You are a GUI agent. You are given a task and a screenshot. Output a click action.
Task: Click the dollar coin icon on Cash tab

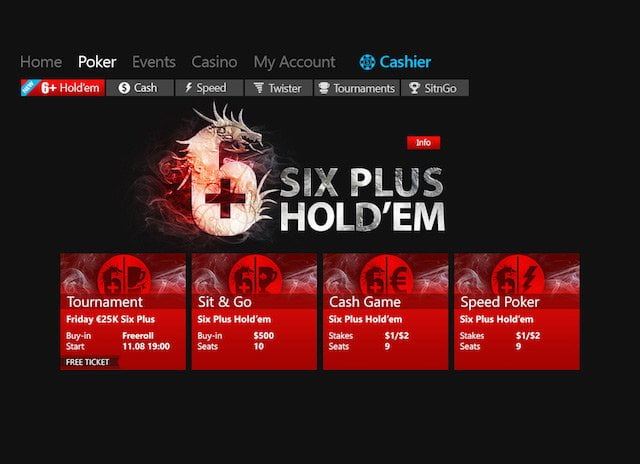coord(124,88)
